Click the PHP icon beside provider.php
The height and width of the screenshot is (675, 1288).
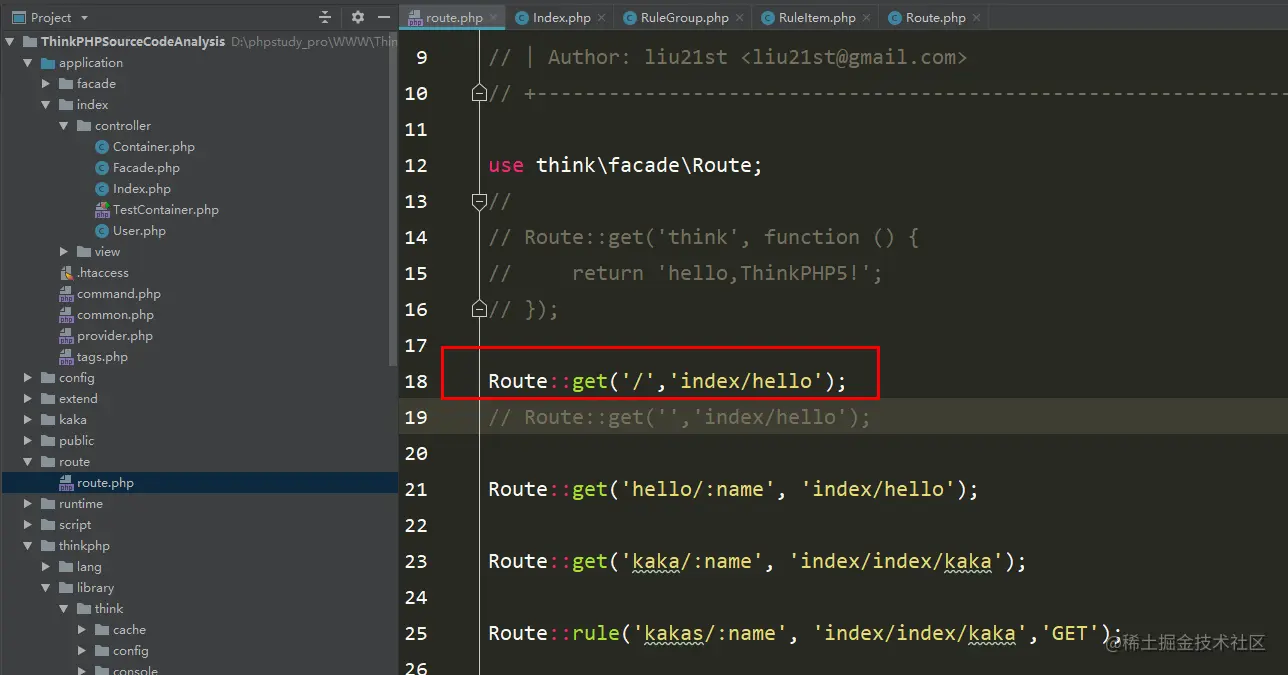[x=67, y=336]
